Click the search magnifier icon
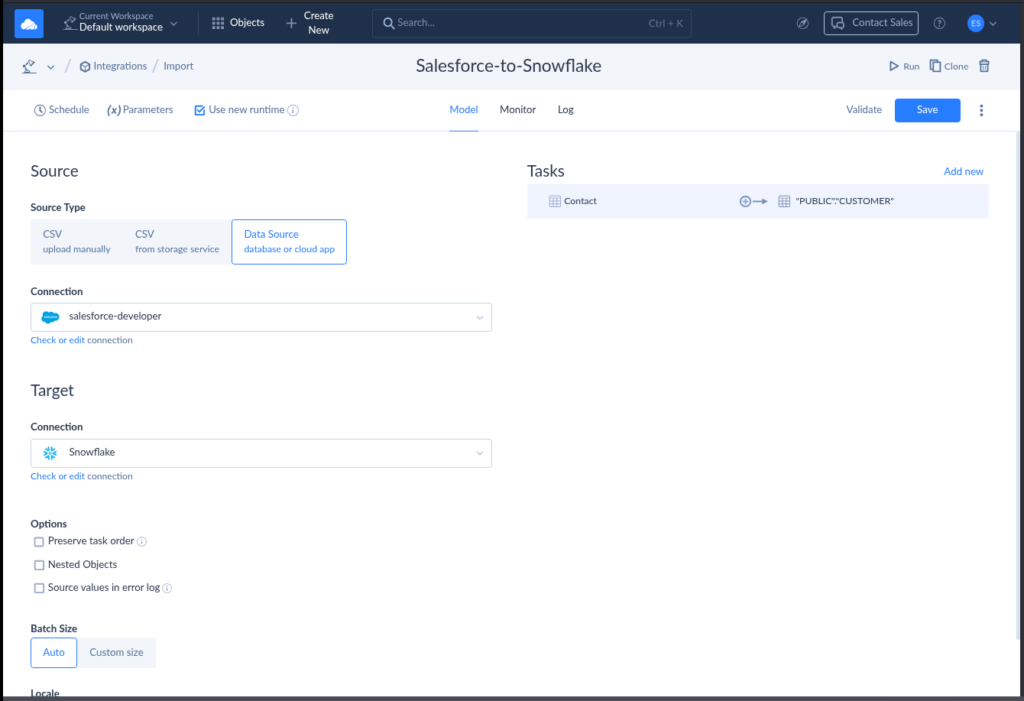This screenshot has height=701, width=1024. (388, 23)
